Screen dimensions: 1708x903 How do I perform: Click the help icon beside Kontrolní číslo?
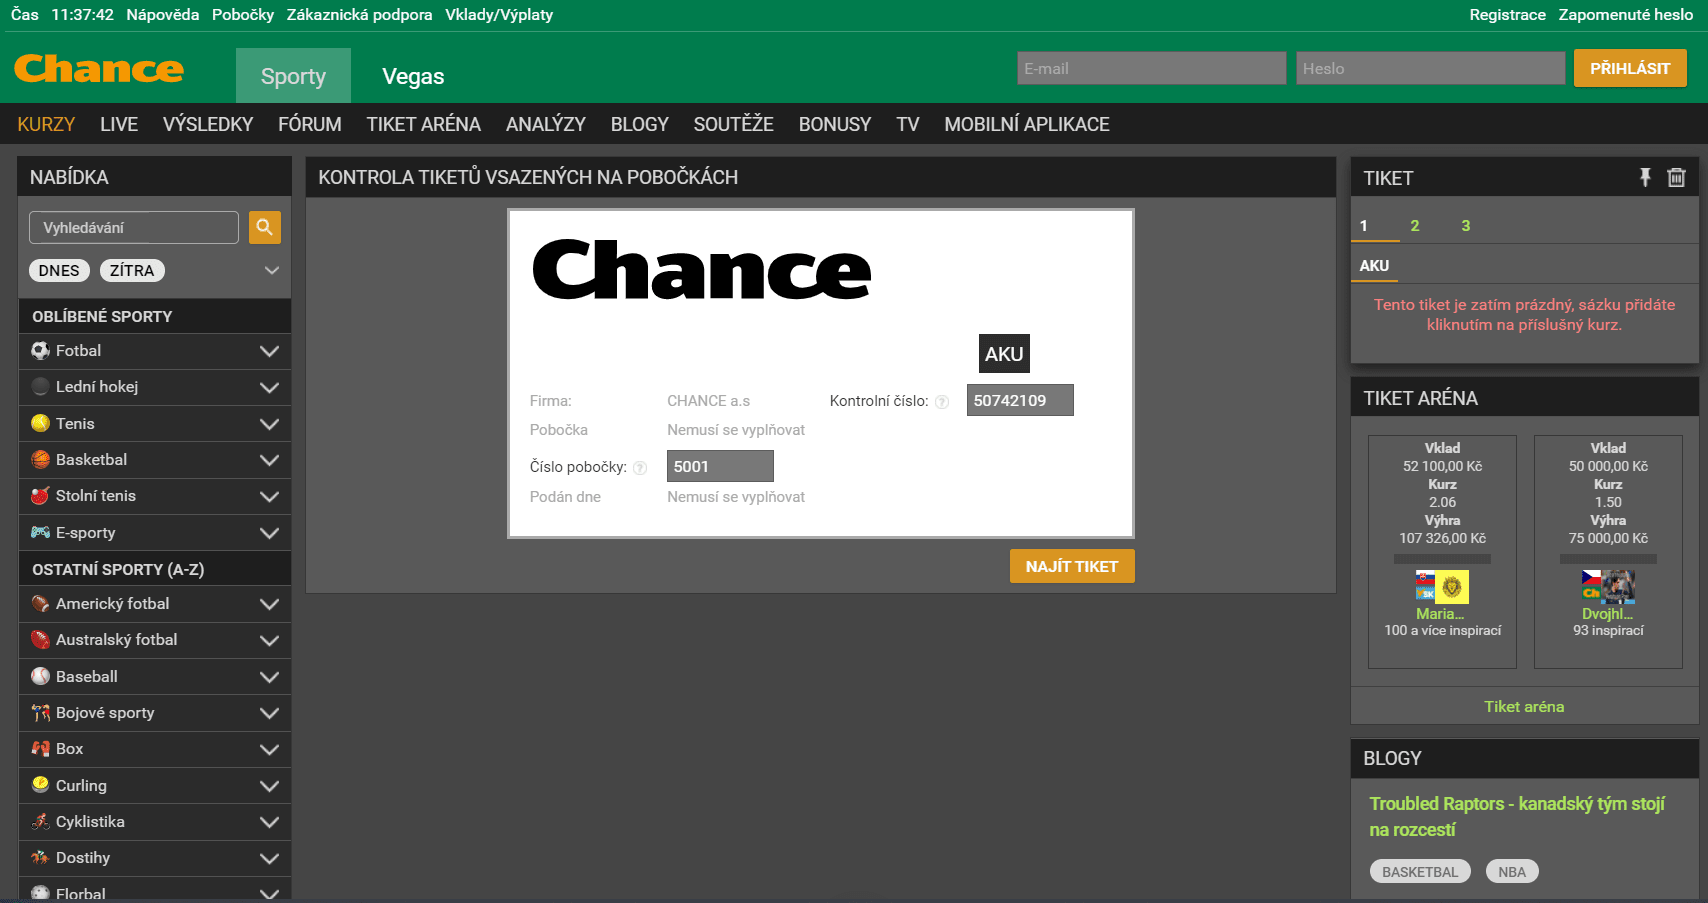point(941,402)
